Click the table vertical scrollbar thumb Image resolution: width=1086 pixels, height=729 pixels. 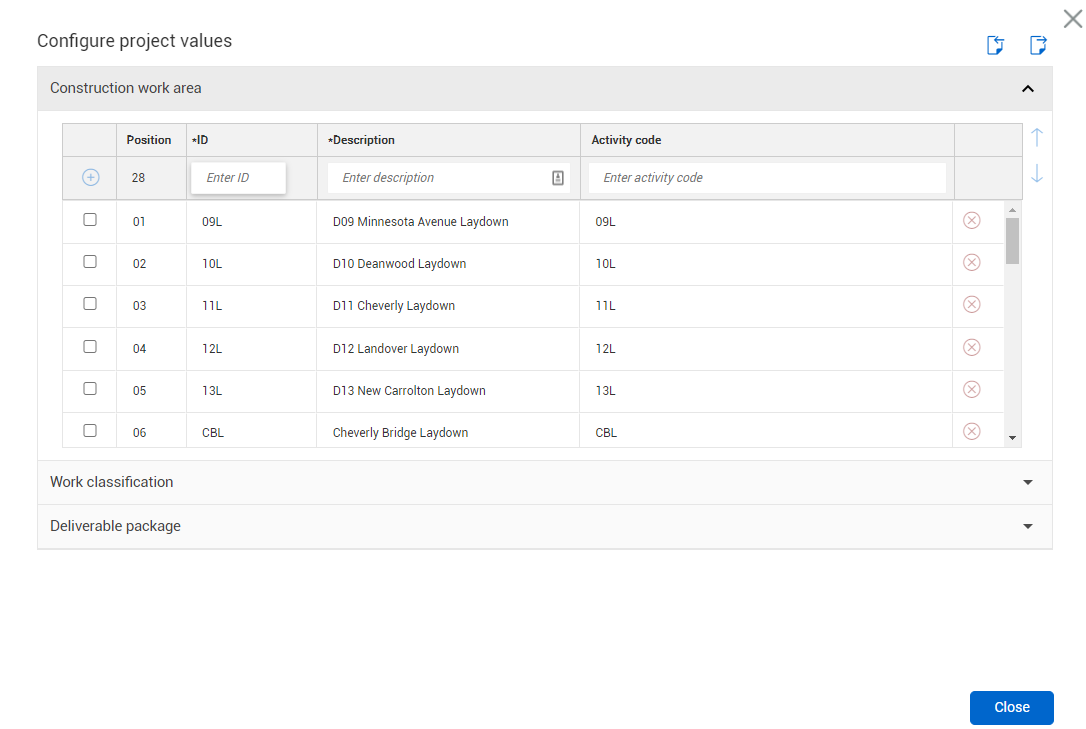(1013, 241)
